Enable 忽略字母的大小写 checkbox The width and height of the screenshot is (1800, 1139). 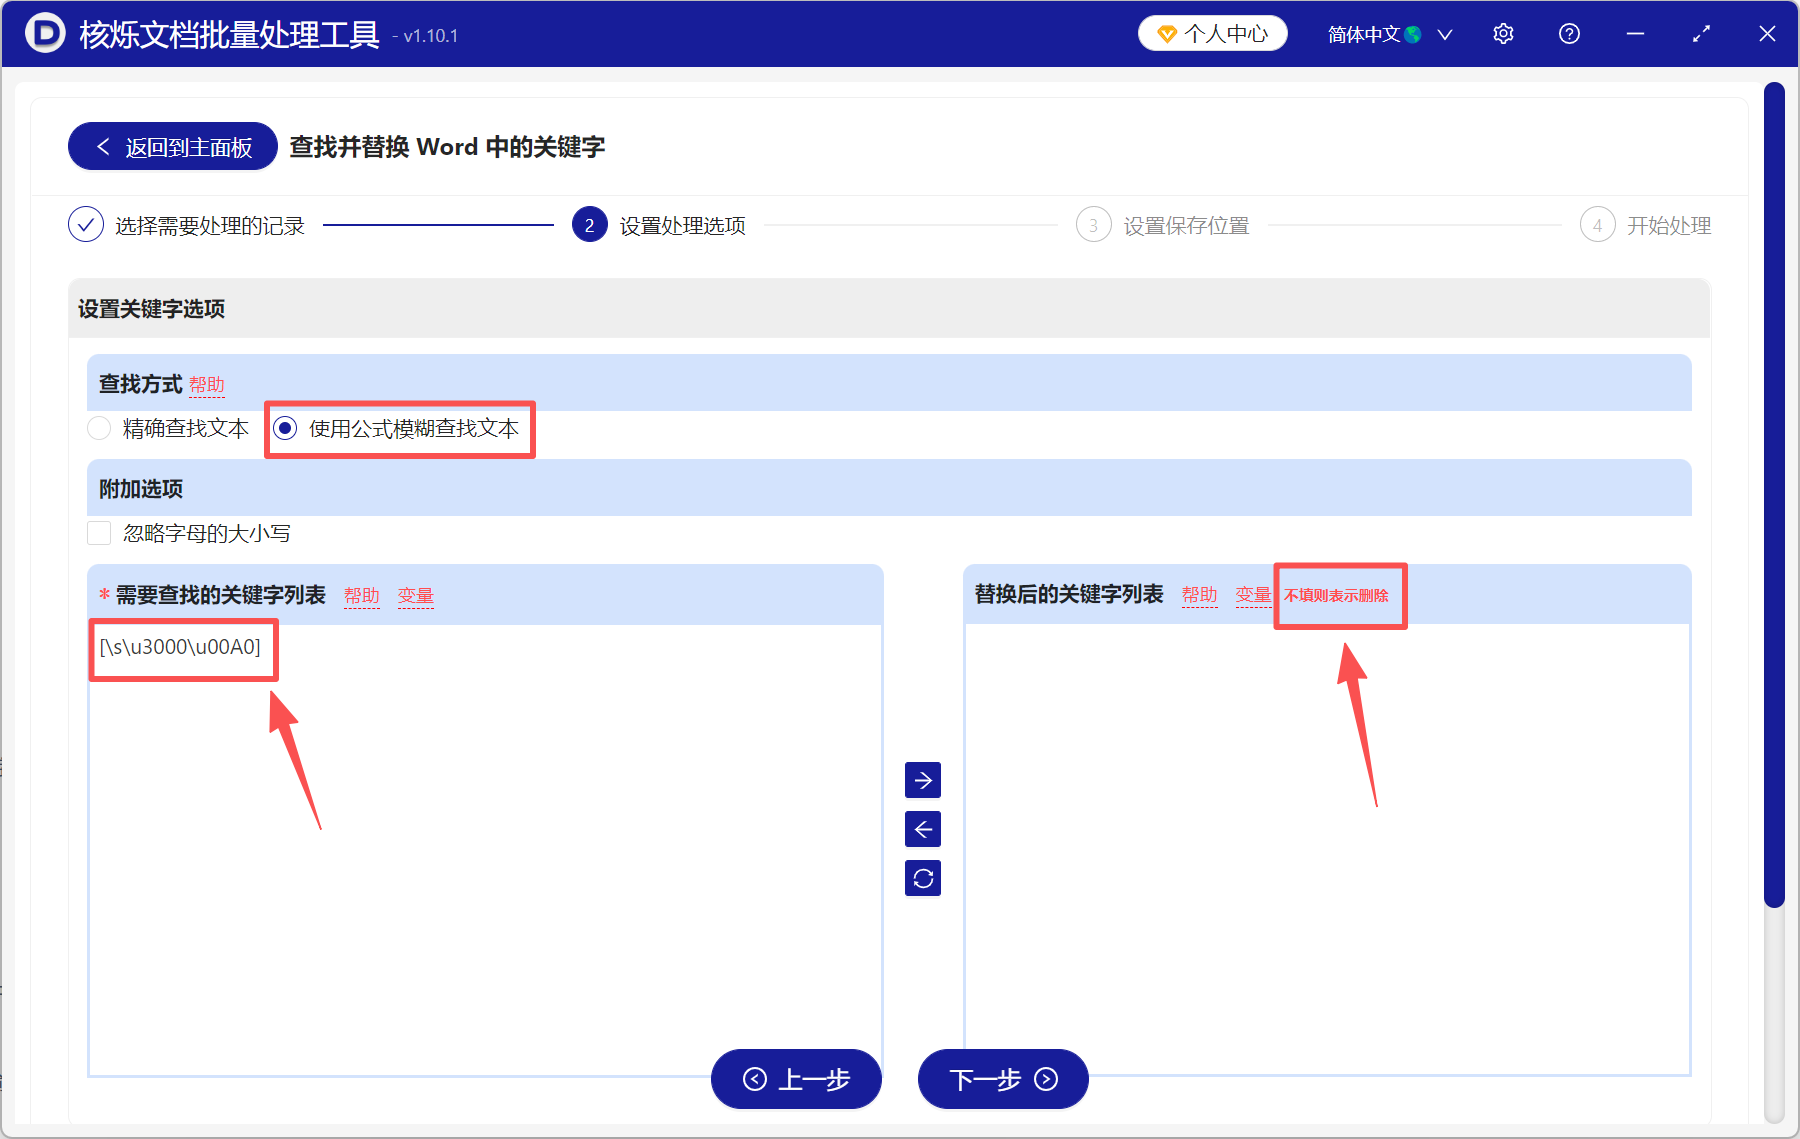[99, 533]
